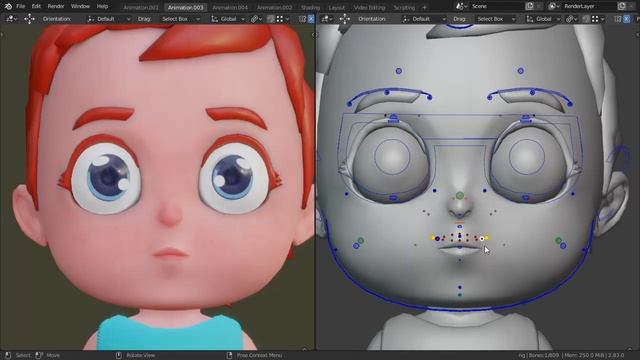Open the Animation.002 workspace tab

click(274, 7)
